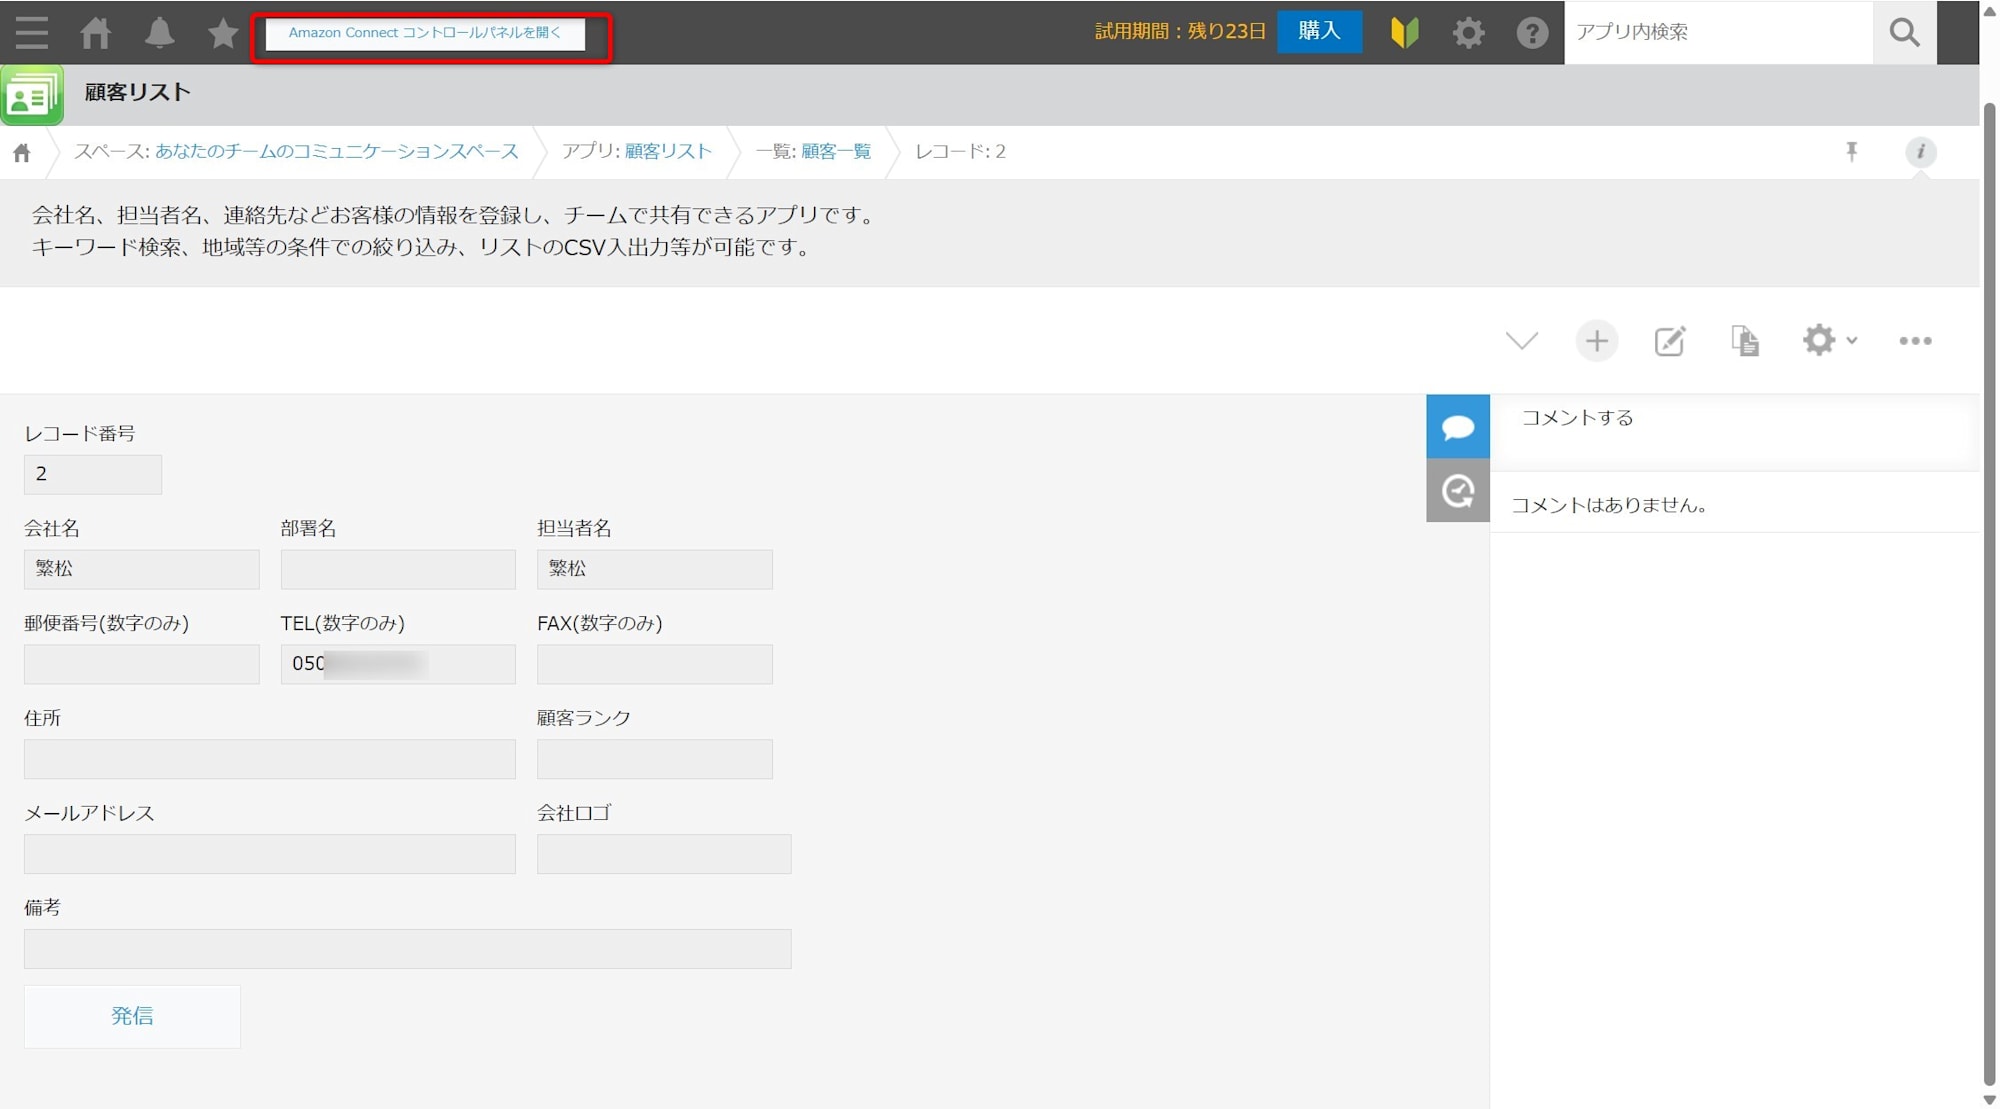
Task: Pin the app description with pushpin
Action: (1851, 151)
